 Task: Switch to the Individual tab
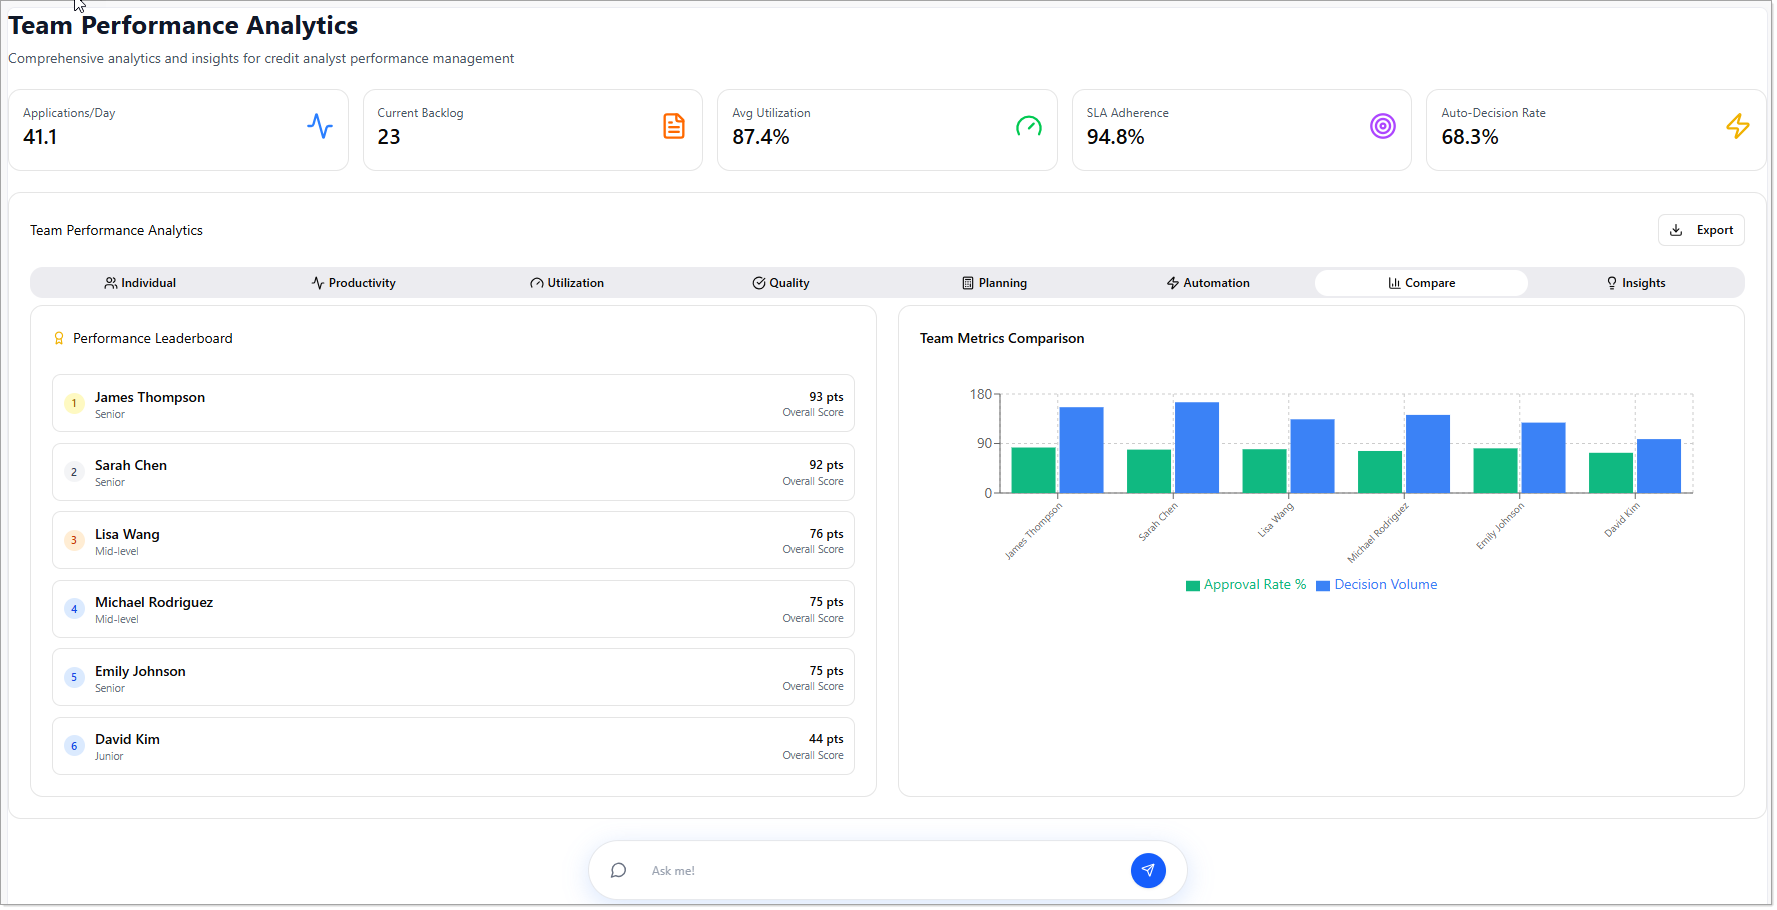tap(140, 283)
